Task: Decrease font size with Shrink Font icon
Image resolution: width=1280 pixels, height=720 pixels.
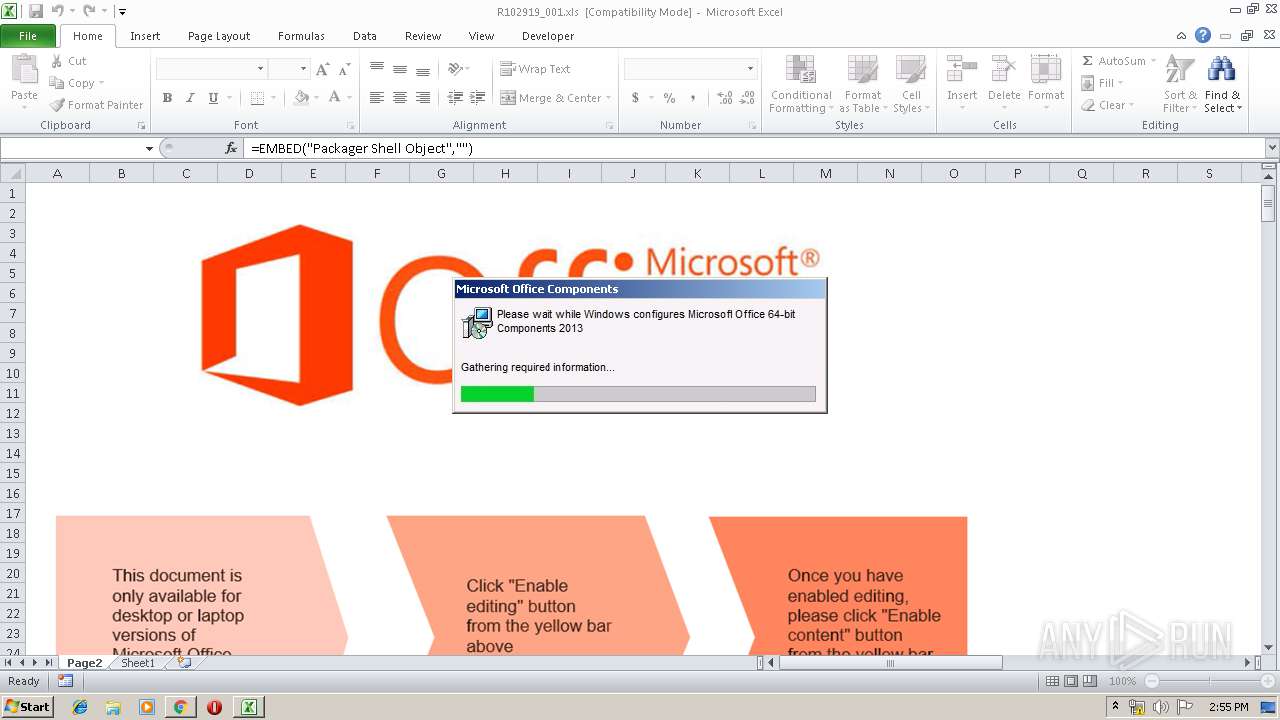Action: click(x=344, y=69)
